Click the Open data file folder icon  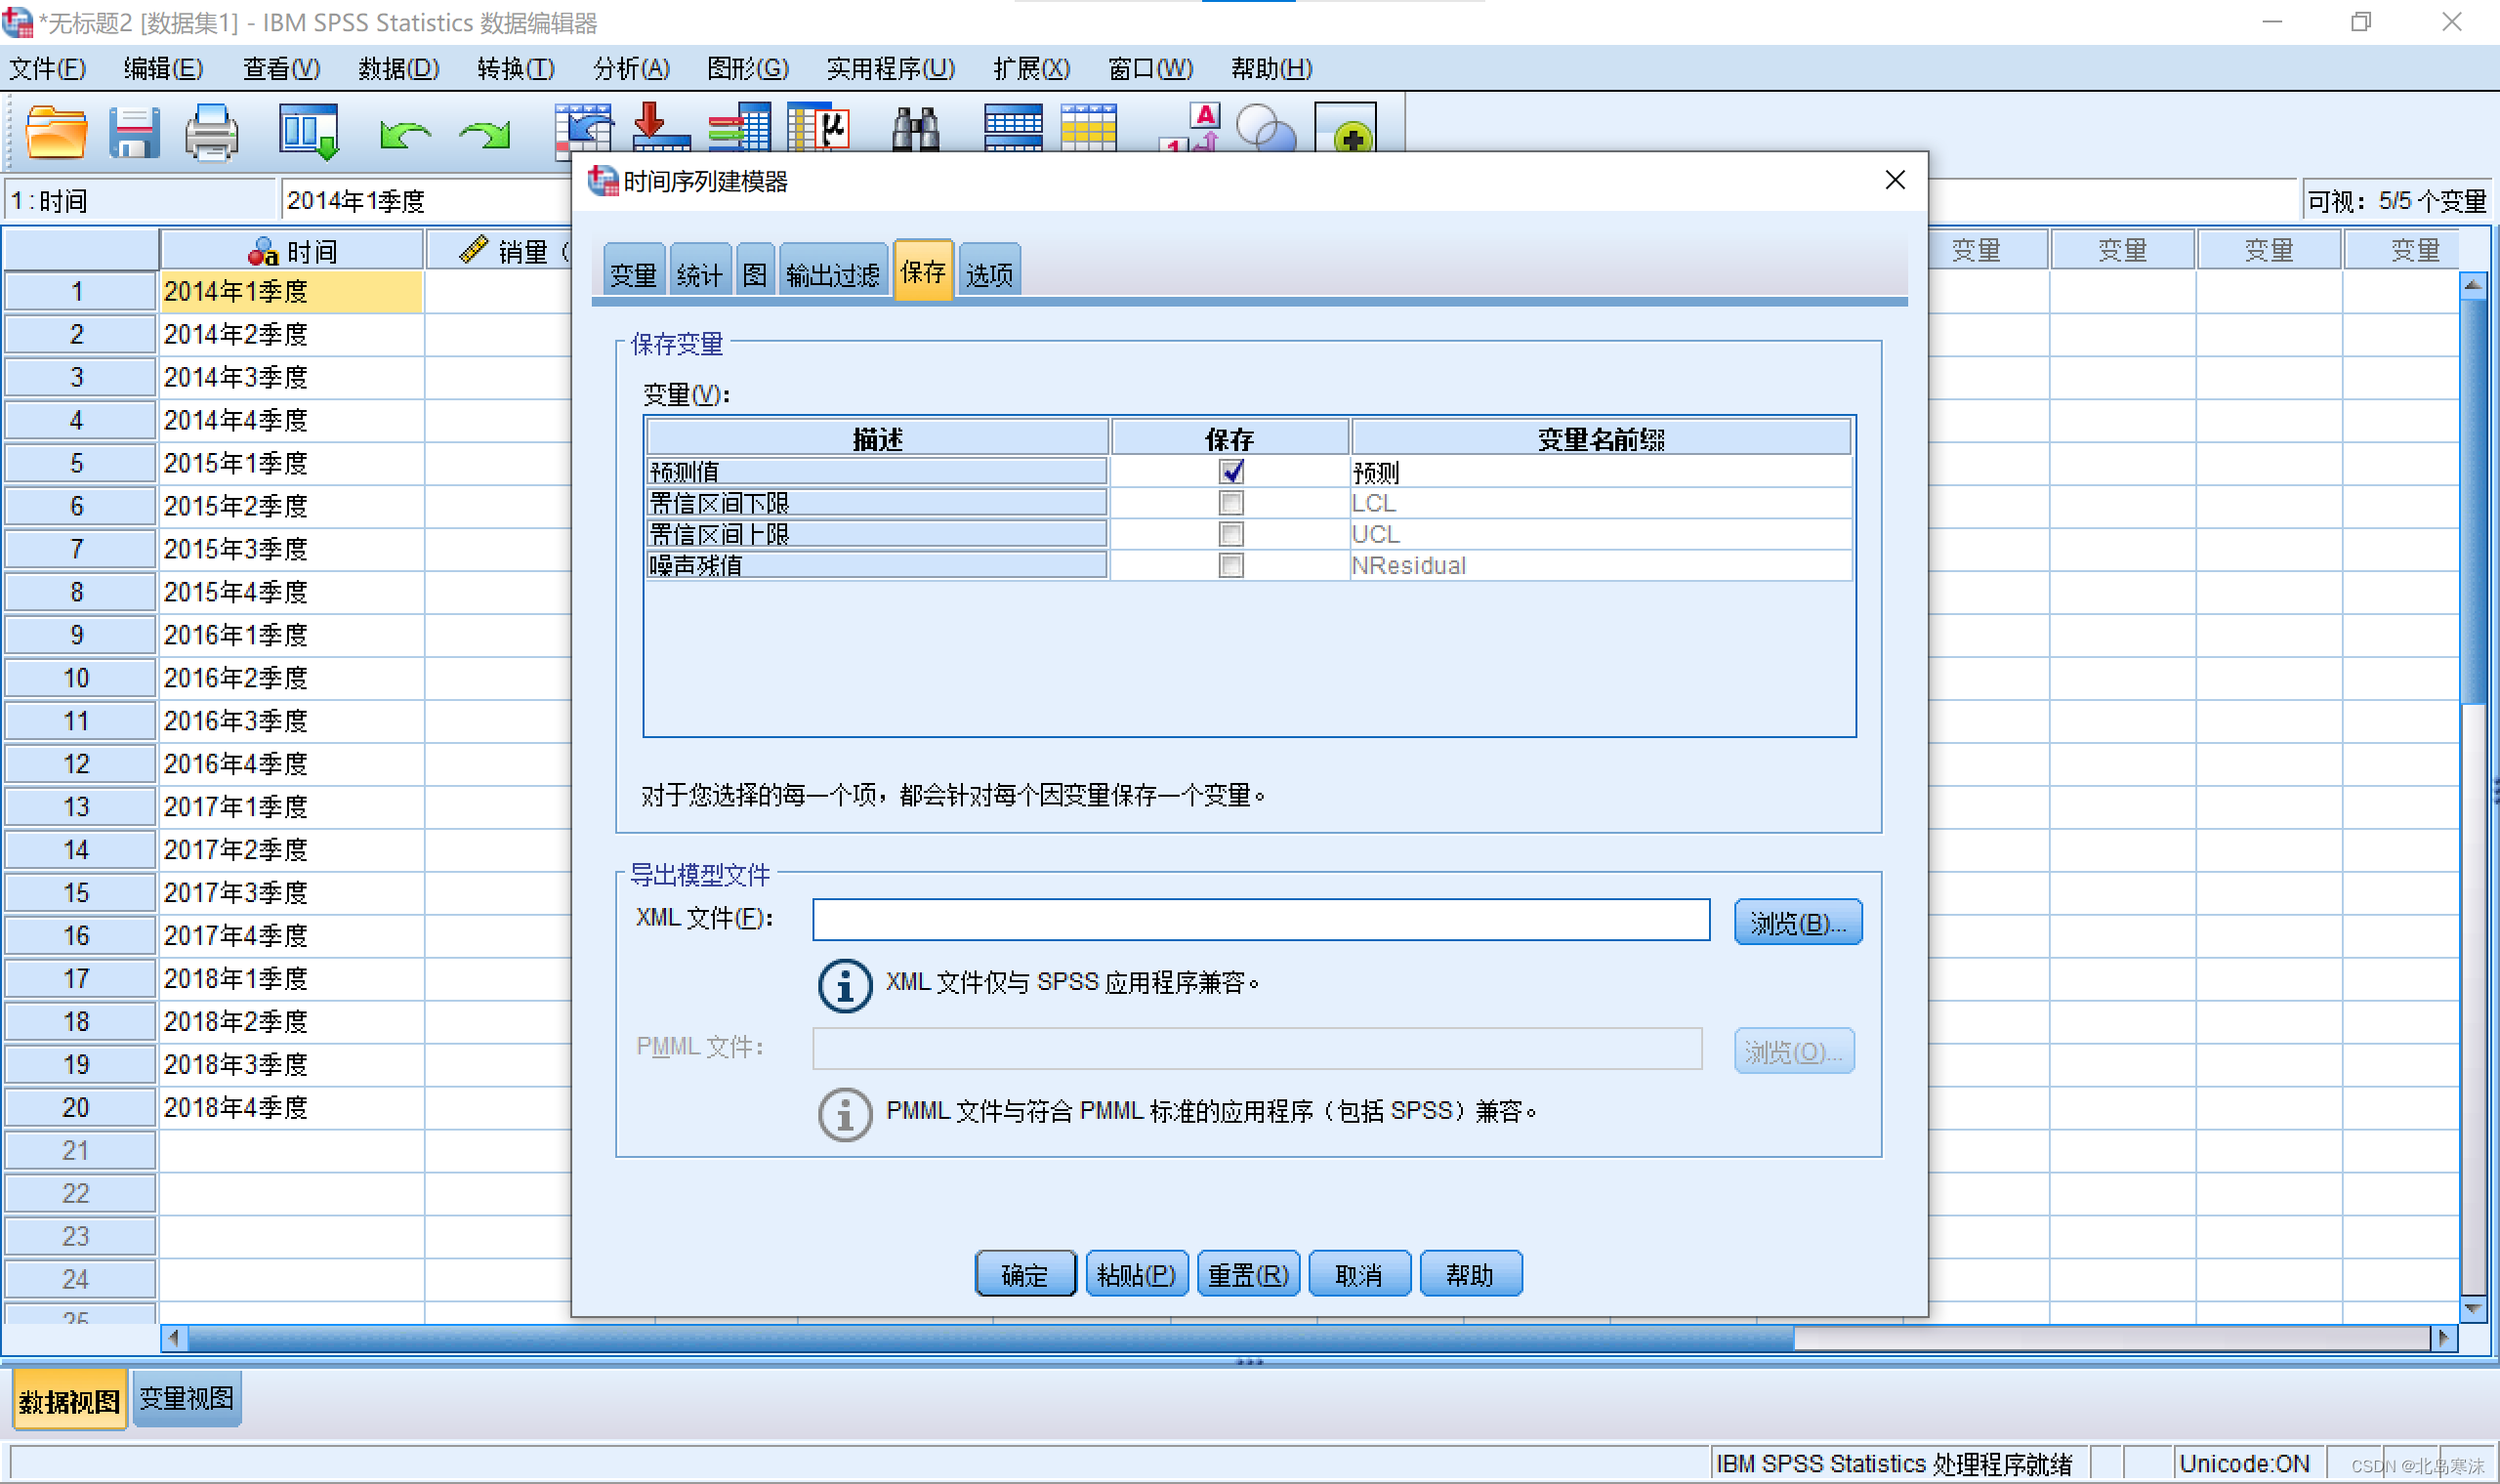pyautogui.click(x=55, y=132)
